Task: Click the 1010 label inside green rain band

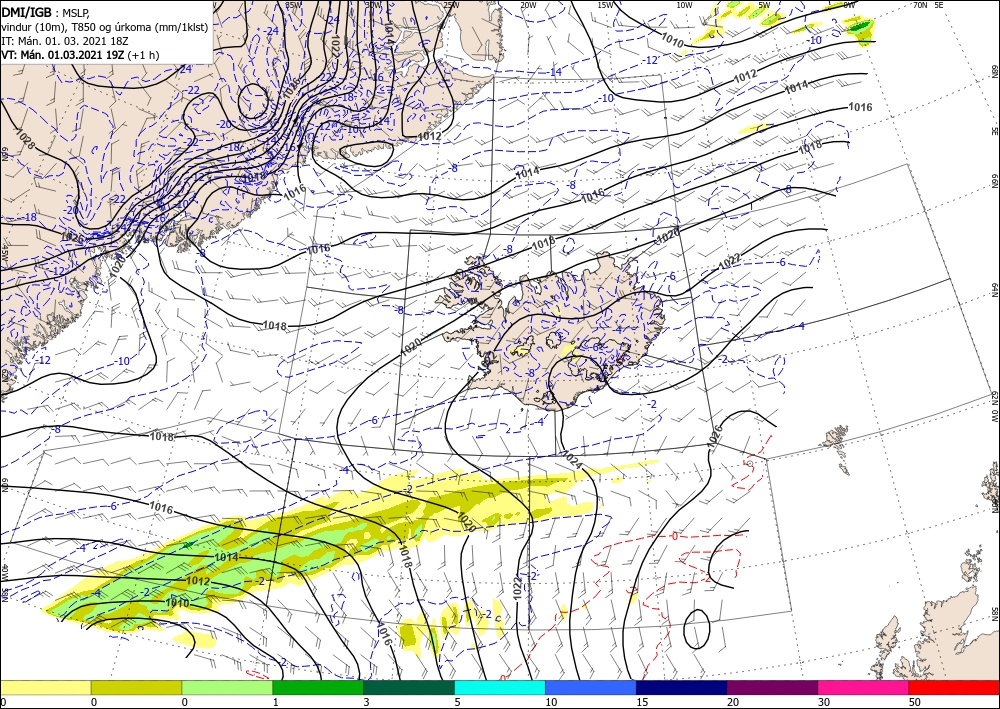Action: click(x=177, y=602)
